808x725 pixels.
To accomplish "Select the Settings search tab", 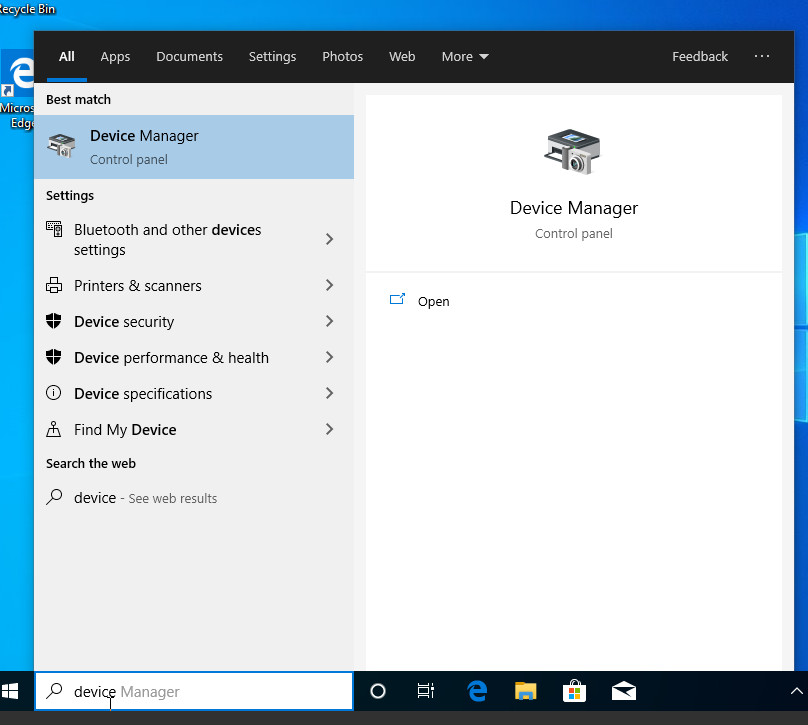I will (272, 57).
